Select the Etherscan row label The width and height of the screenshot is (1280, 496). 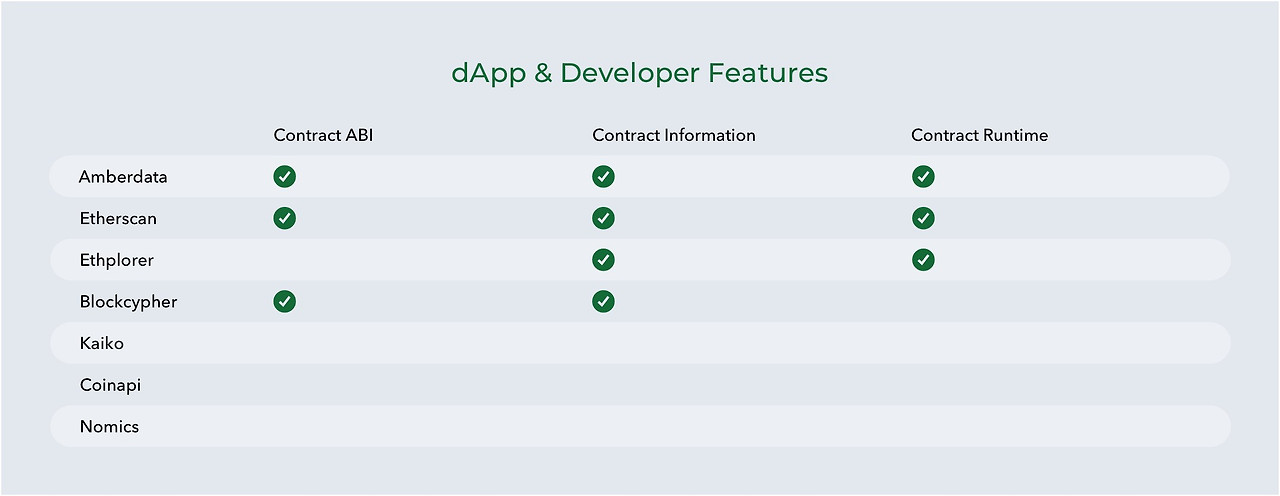click(118, 218)
